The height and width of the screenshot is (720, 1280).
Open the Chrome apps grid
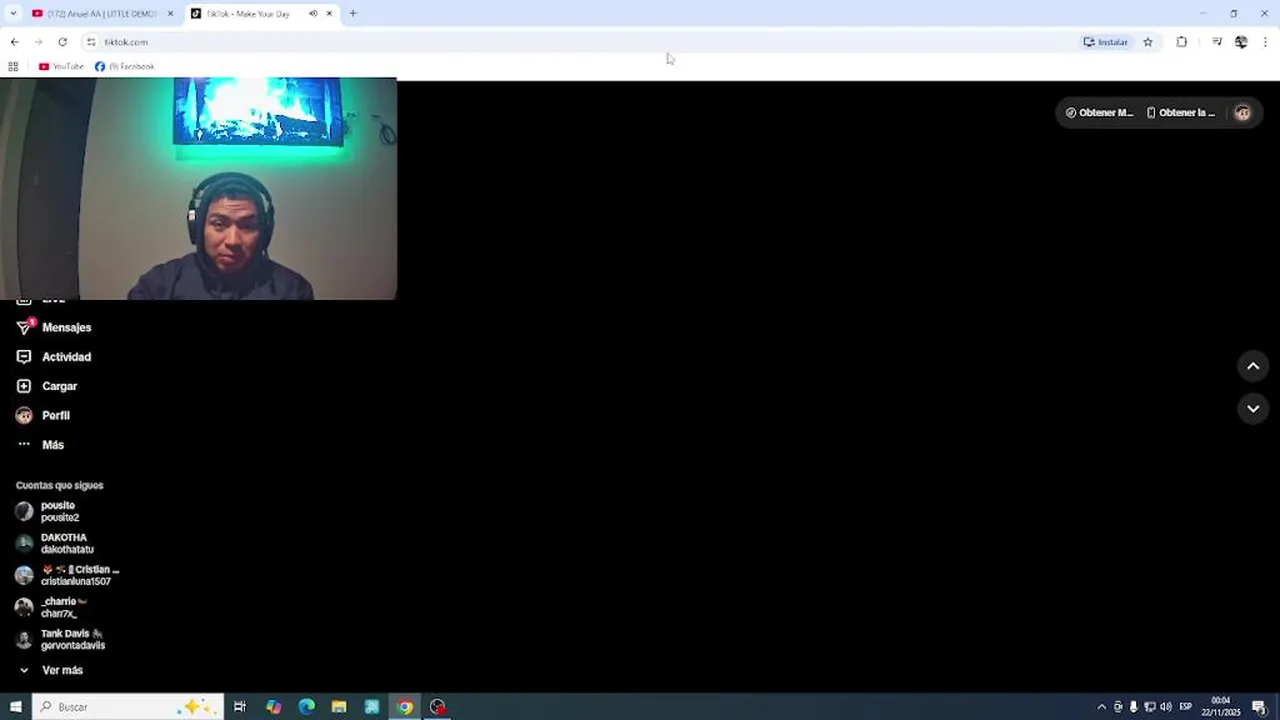tap(13, 67)
